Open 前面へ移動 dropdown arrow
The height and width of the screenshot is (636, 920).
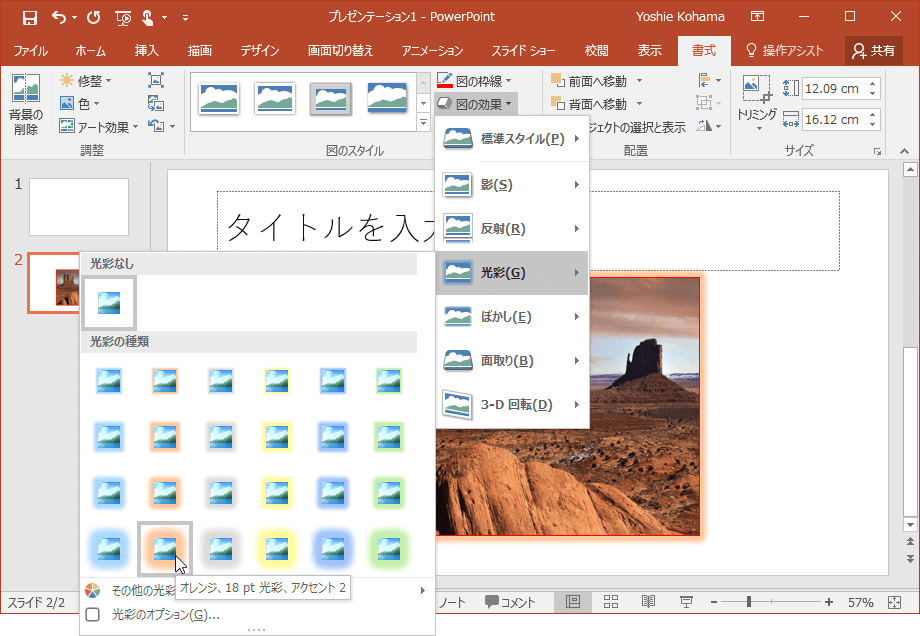point(640,81)
